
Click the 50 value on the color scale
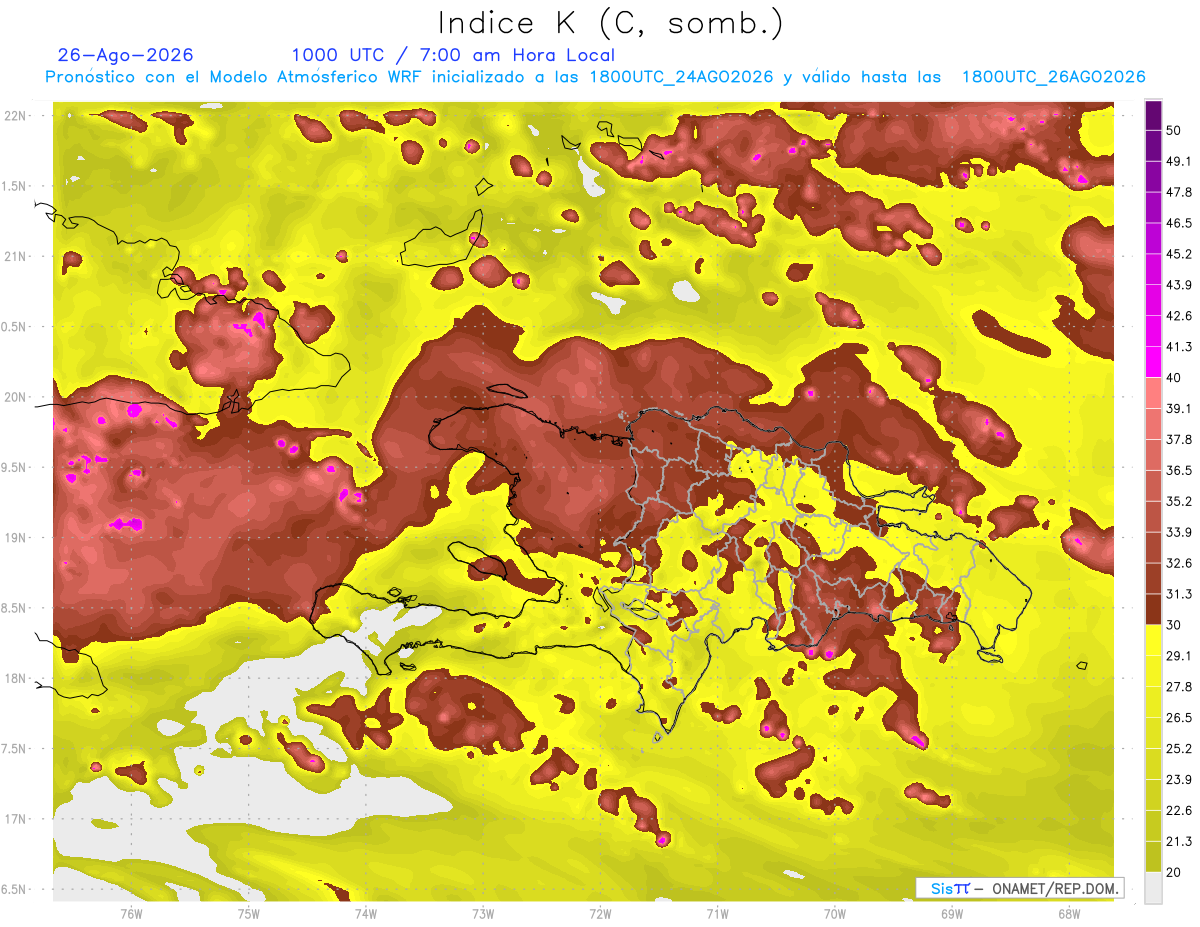click(x=1175, y=131)
